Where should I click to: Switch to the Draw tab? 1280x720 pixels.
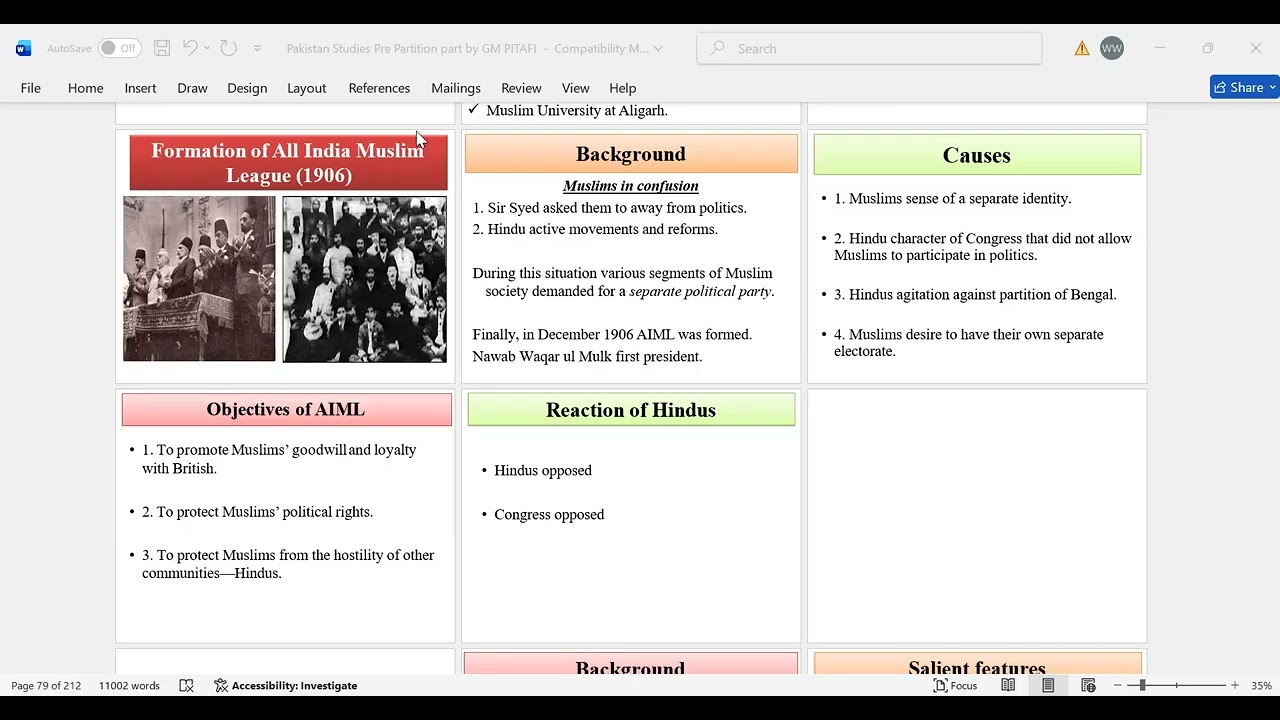click(192, 88)
